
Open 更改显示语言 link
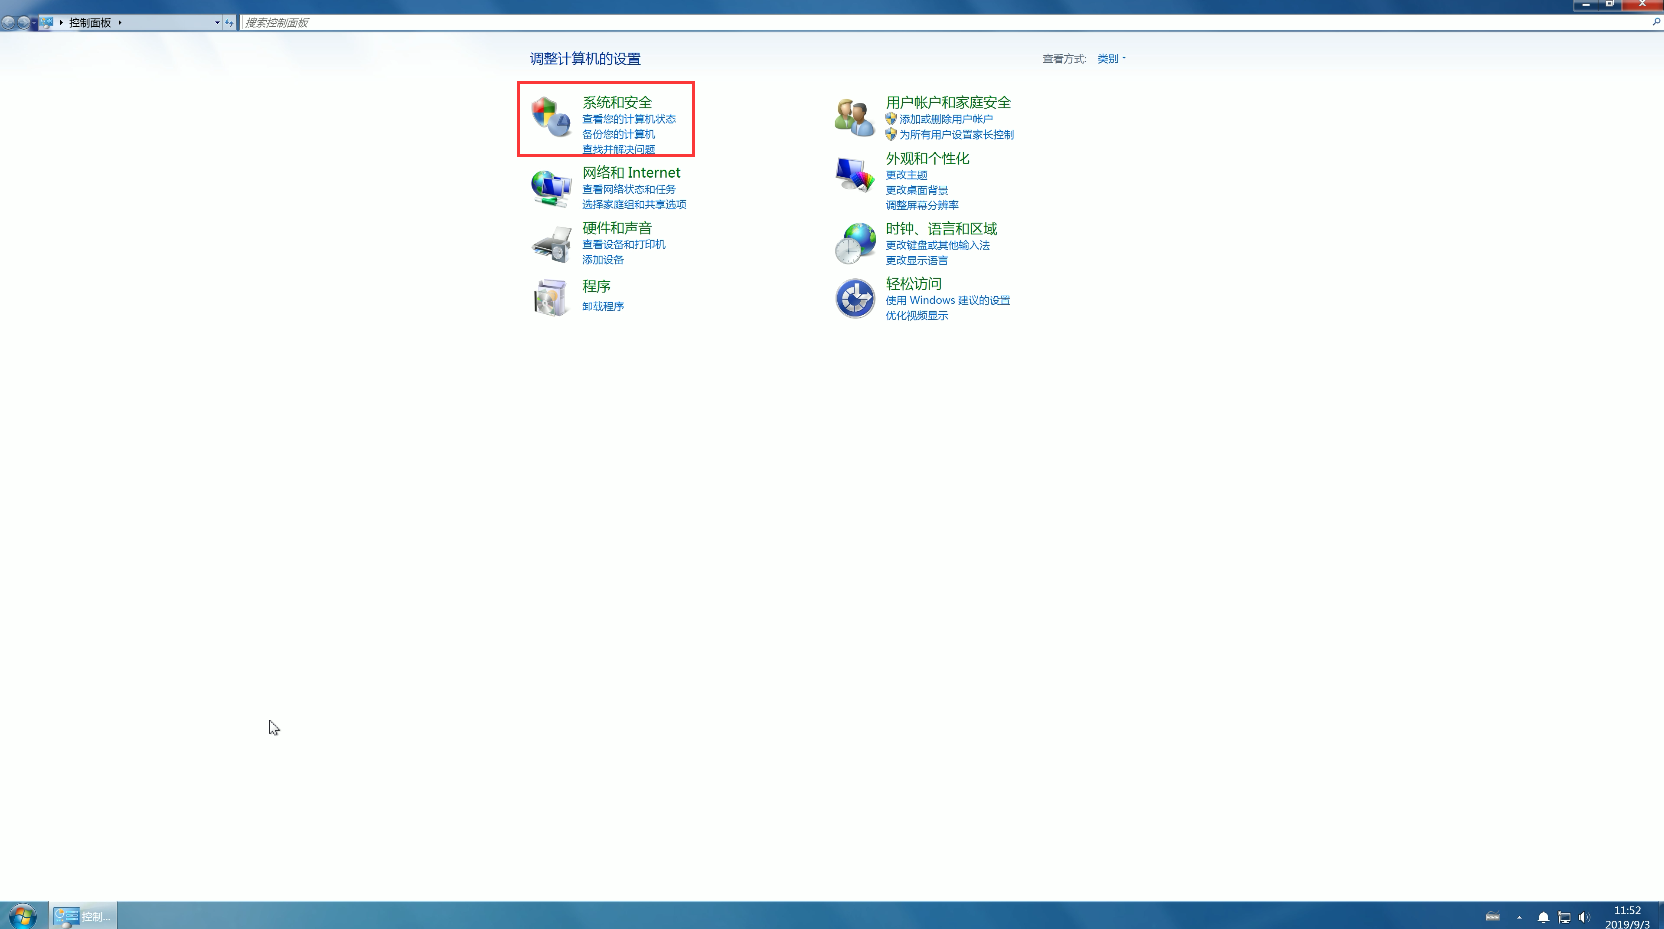(917, 260)
